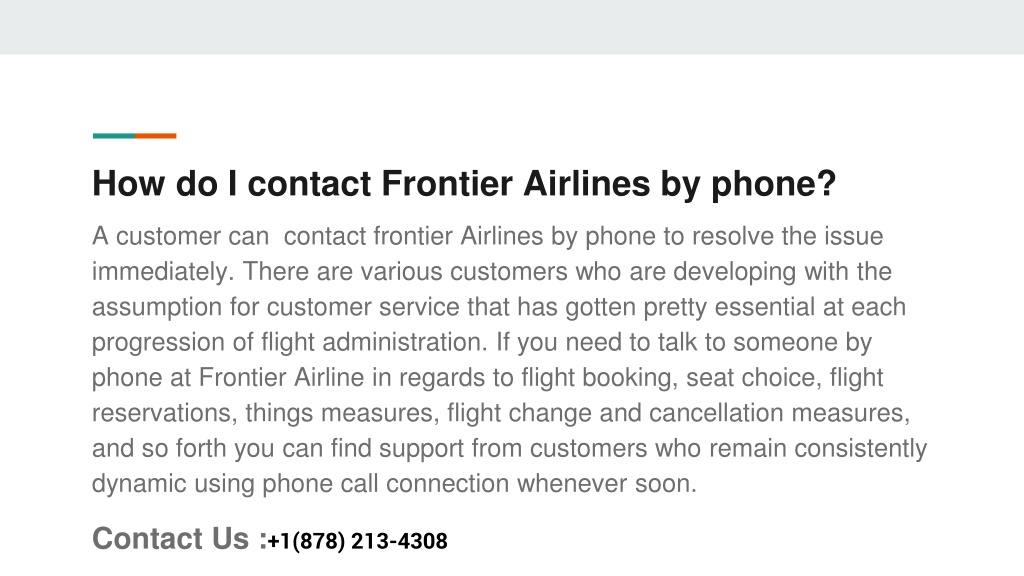1024x576 pixels.
Task: Click the teal segment of the accent bar
Action: [114, 136]
